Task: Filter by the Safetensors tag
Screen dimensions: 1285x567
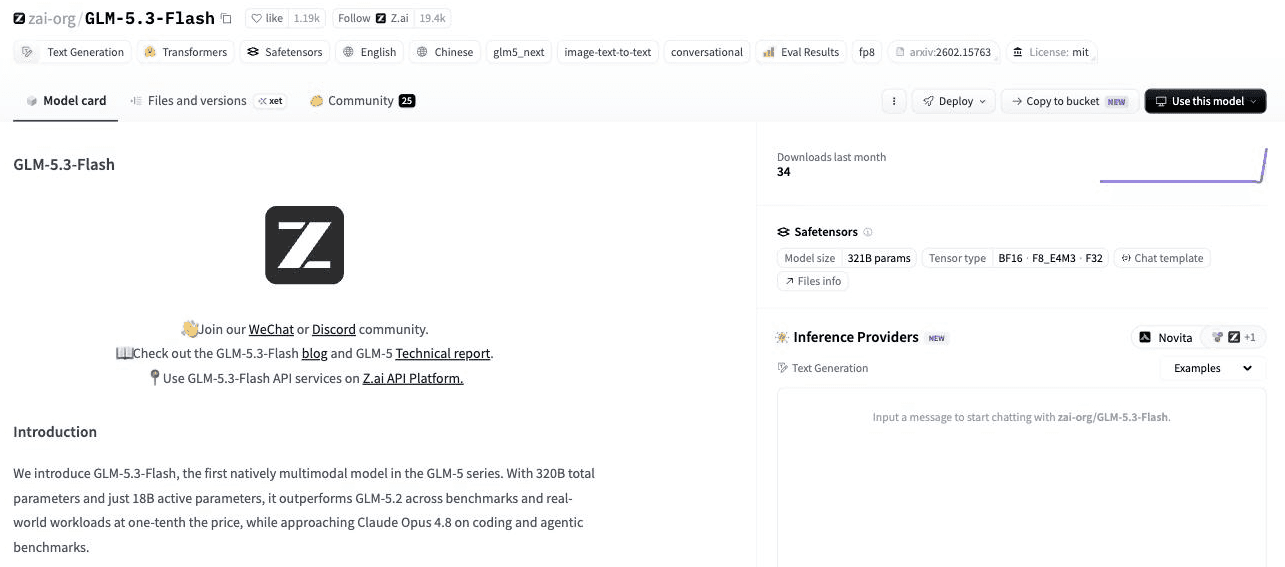Action: [283, 52]
